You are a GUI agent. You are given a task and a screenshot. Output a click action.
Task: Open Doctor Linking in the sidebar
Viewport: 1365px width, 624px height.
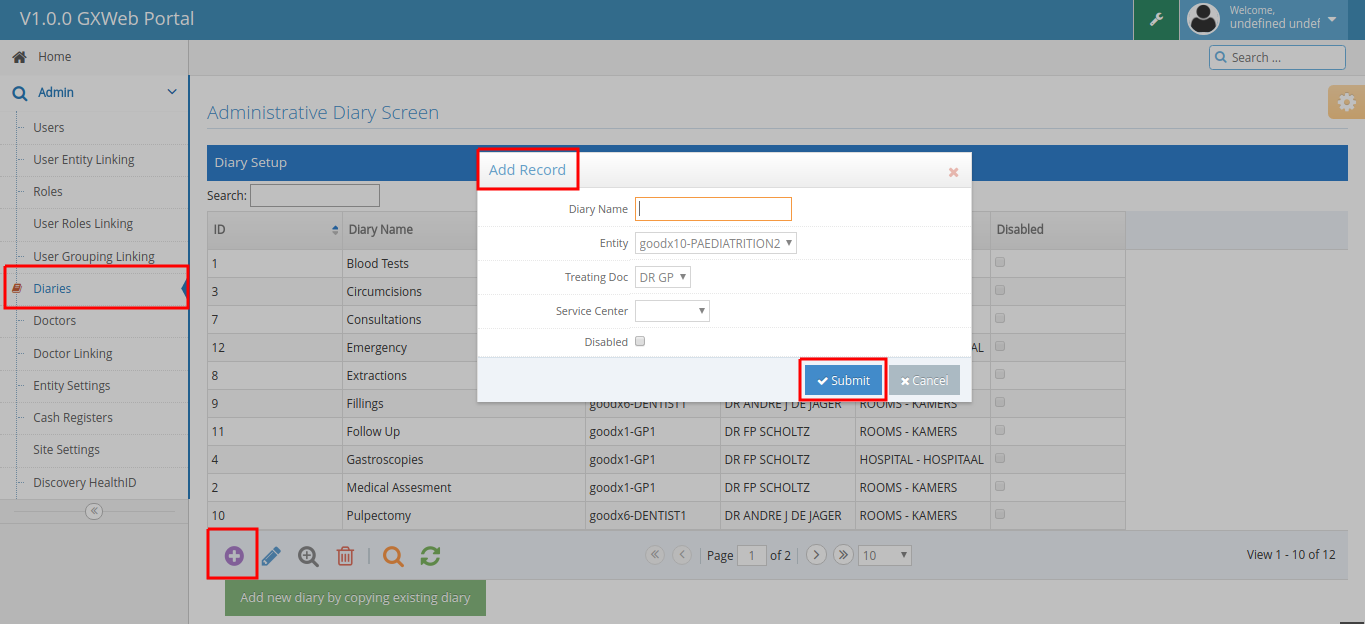pos(72,353)
